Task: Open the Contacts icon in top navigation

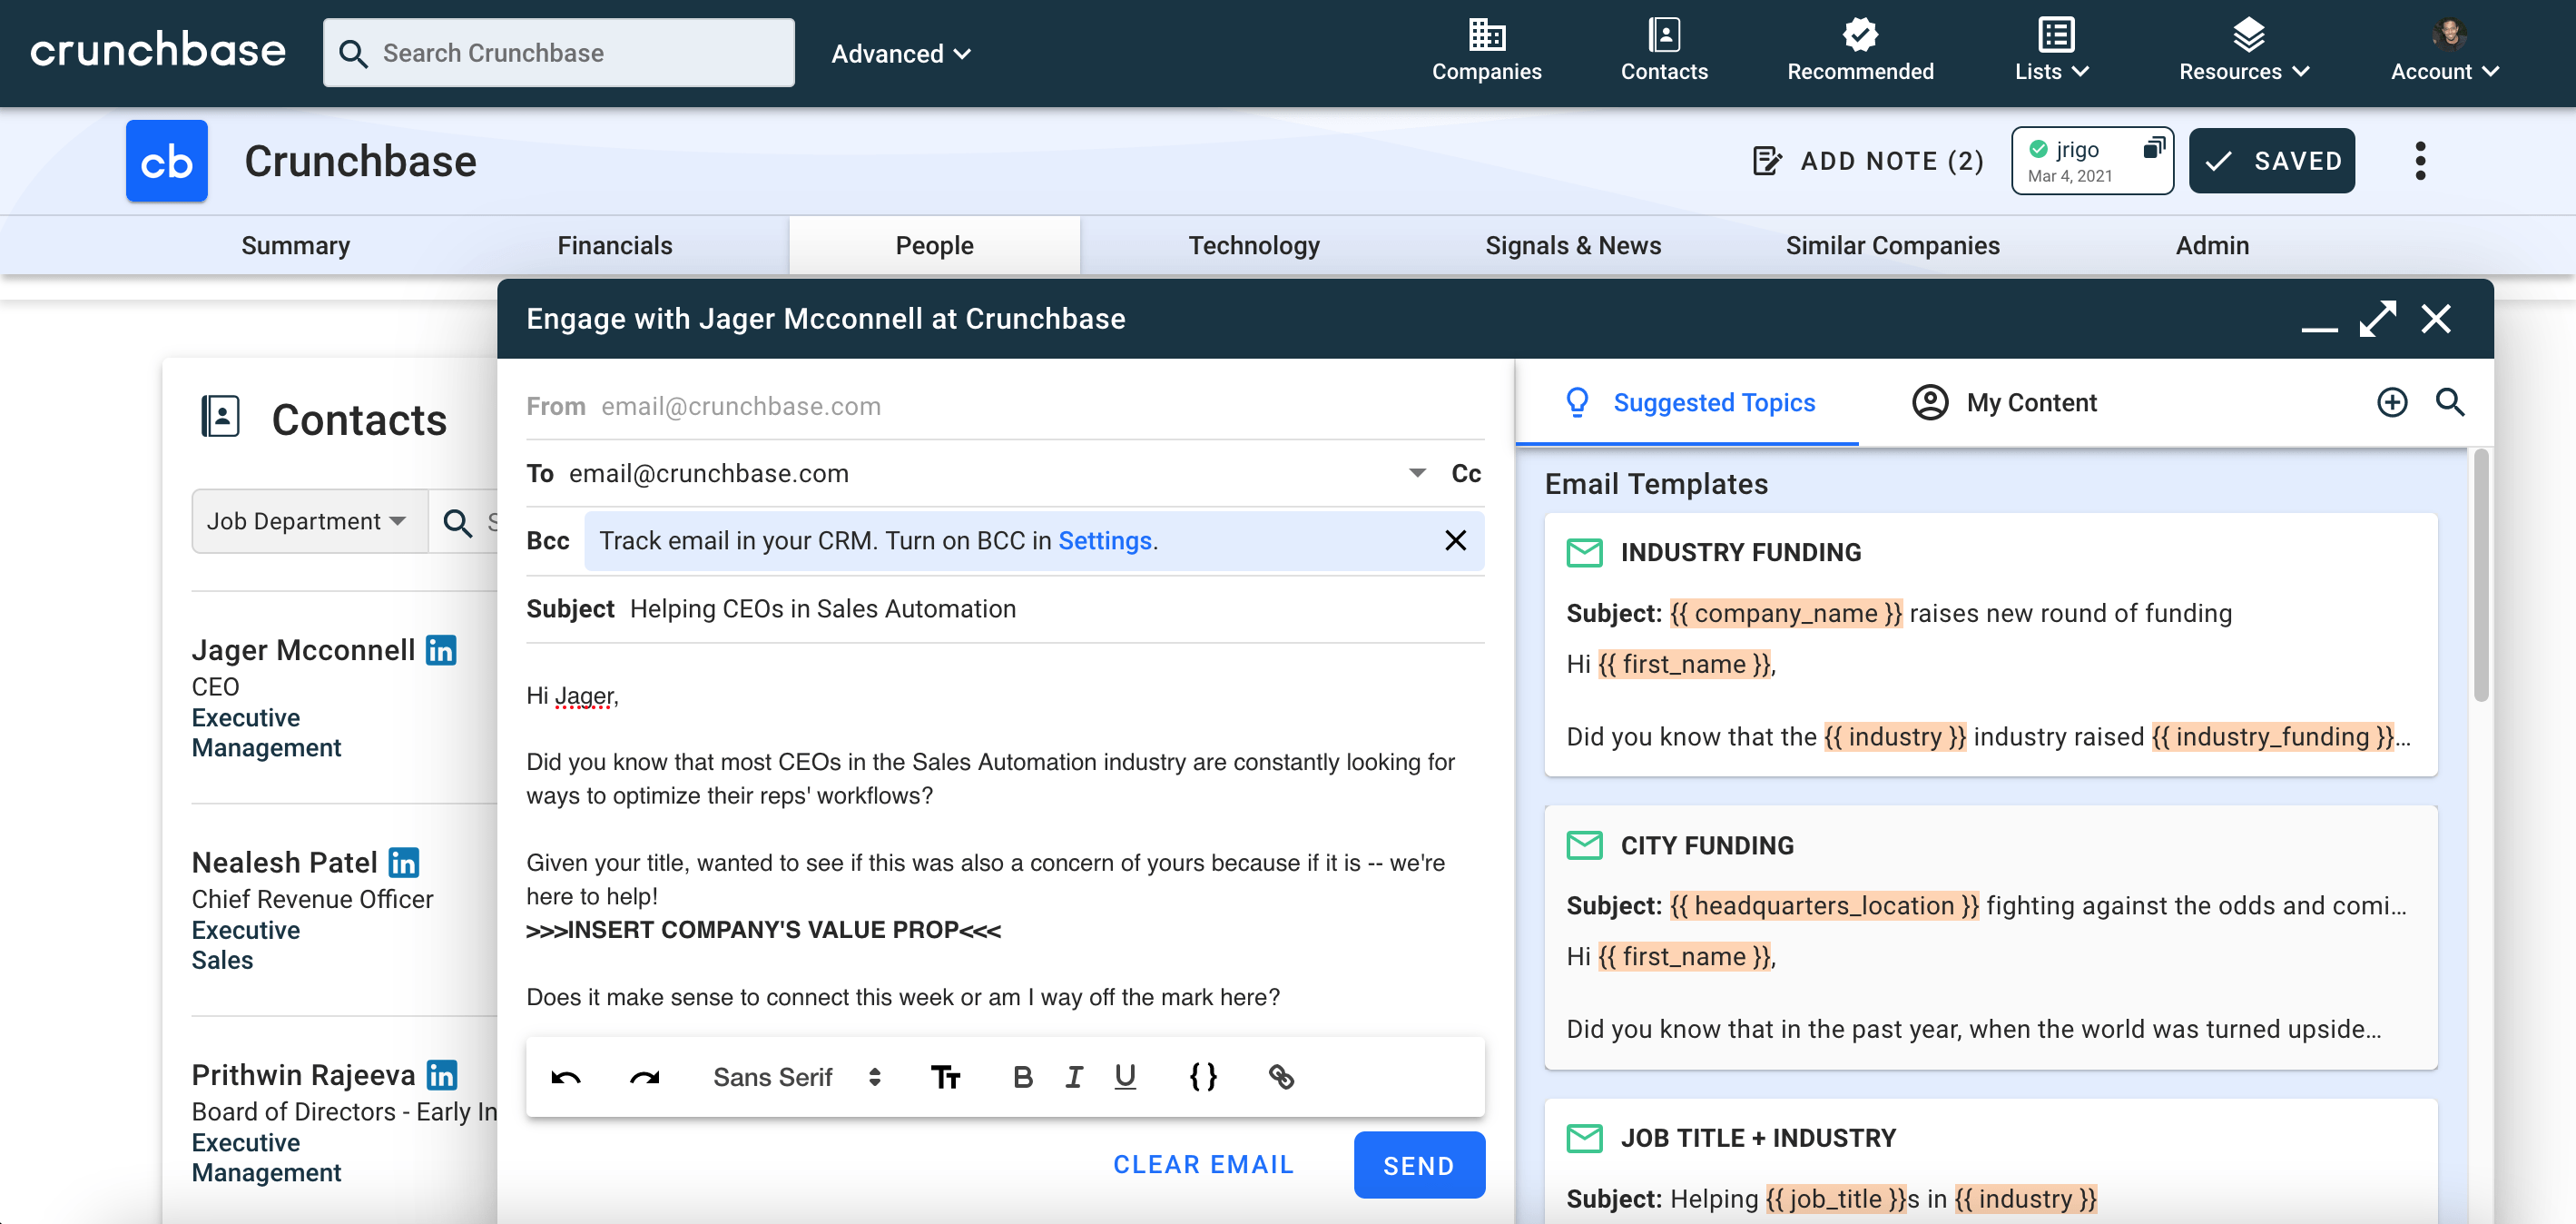Action: click(x=1663, y=38)
